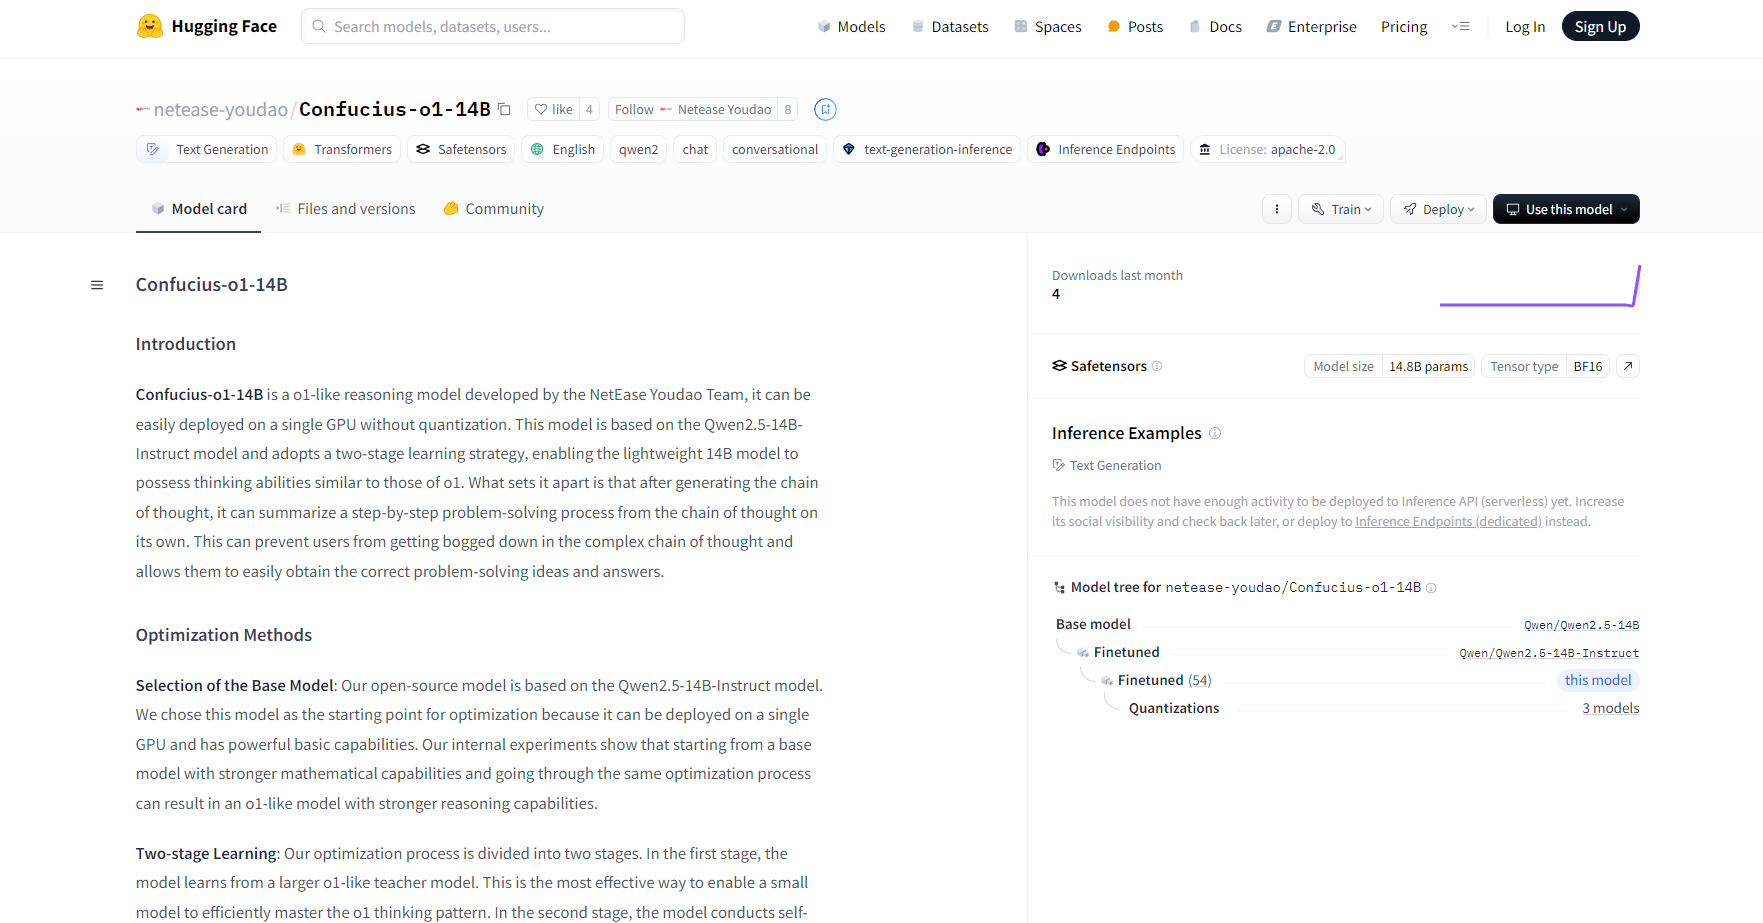Viewport: 1763px width, 923px height.
Task: Open the Deploy dropdown
Action: (x=1438, y=209)
